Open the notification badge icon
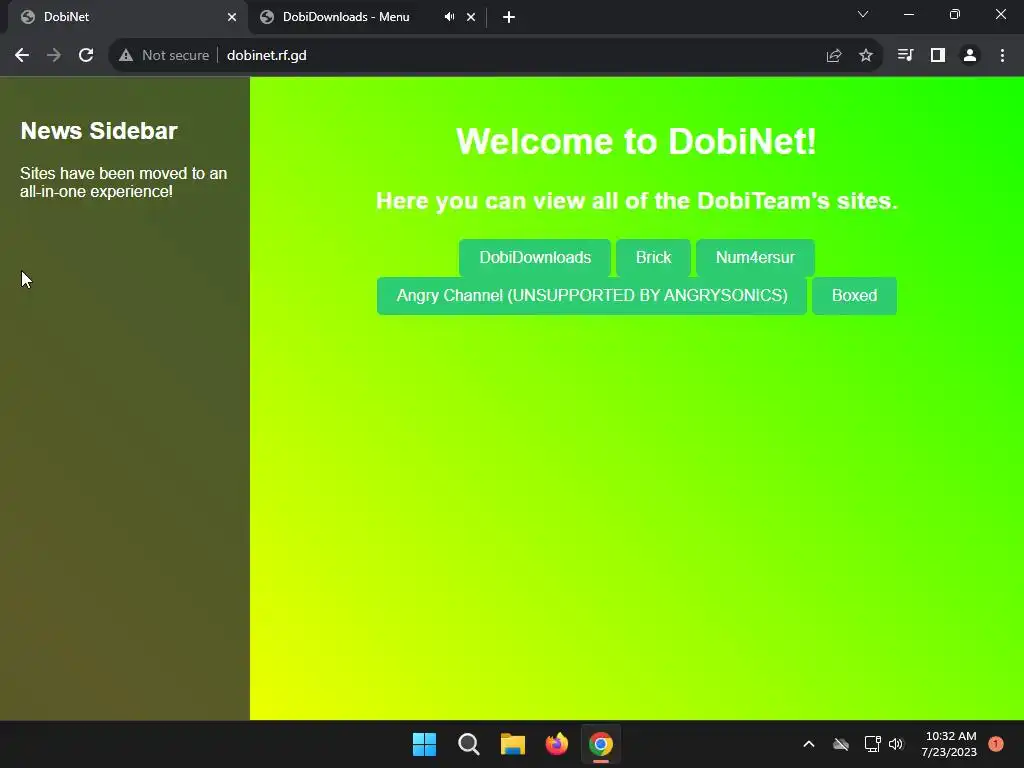This screenshot has height=768, width=1024. click(996, 744)
